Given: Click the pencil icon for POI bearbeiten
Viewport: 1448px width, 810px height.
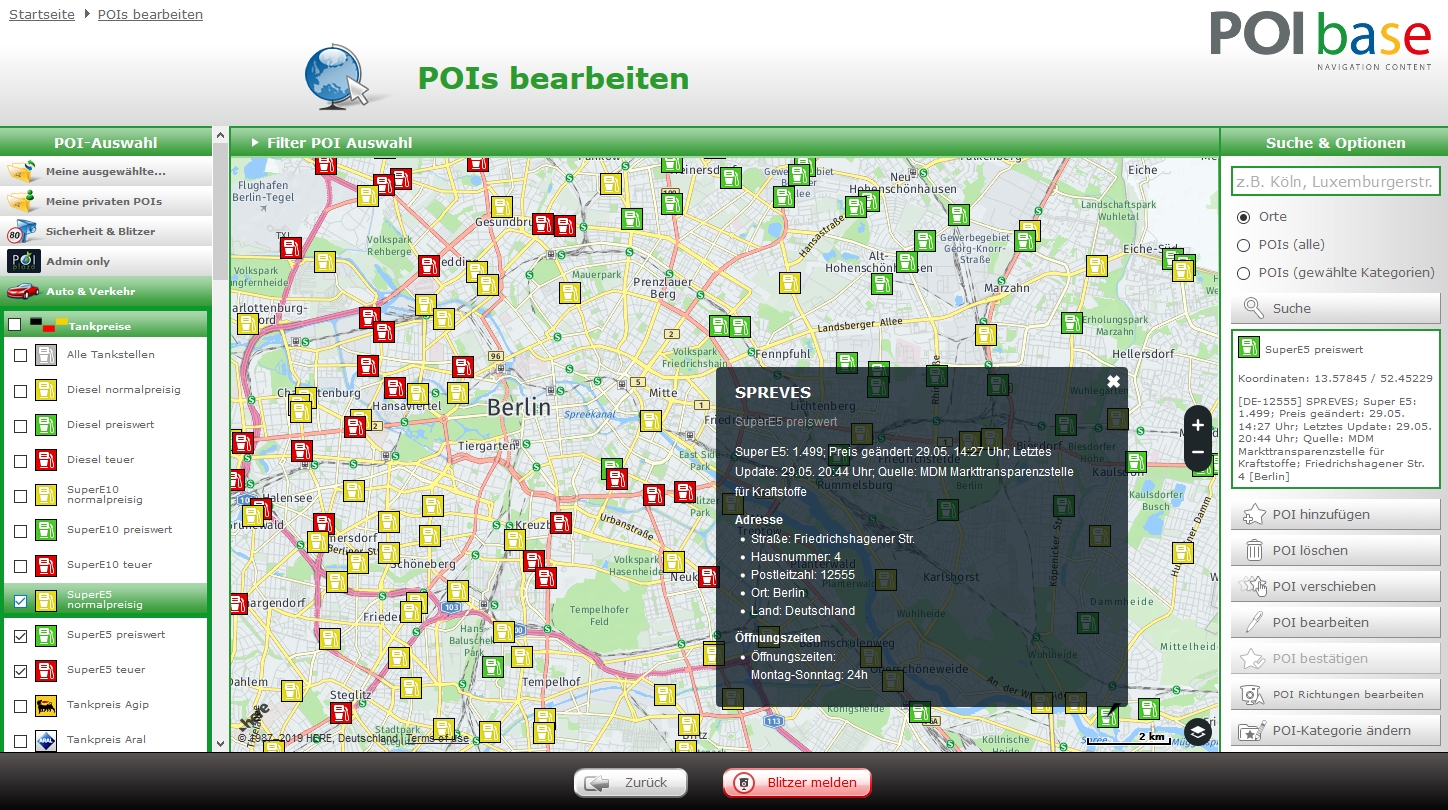Looking at the screenshot, I should coord(1254,623).
